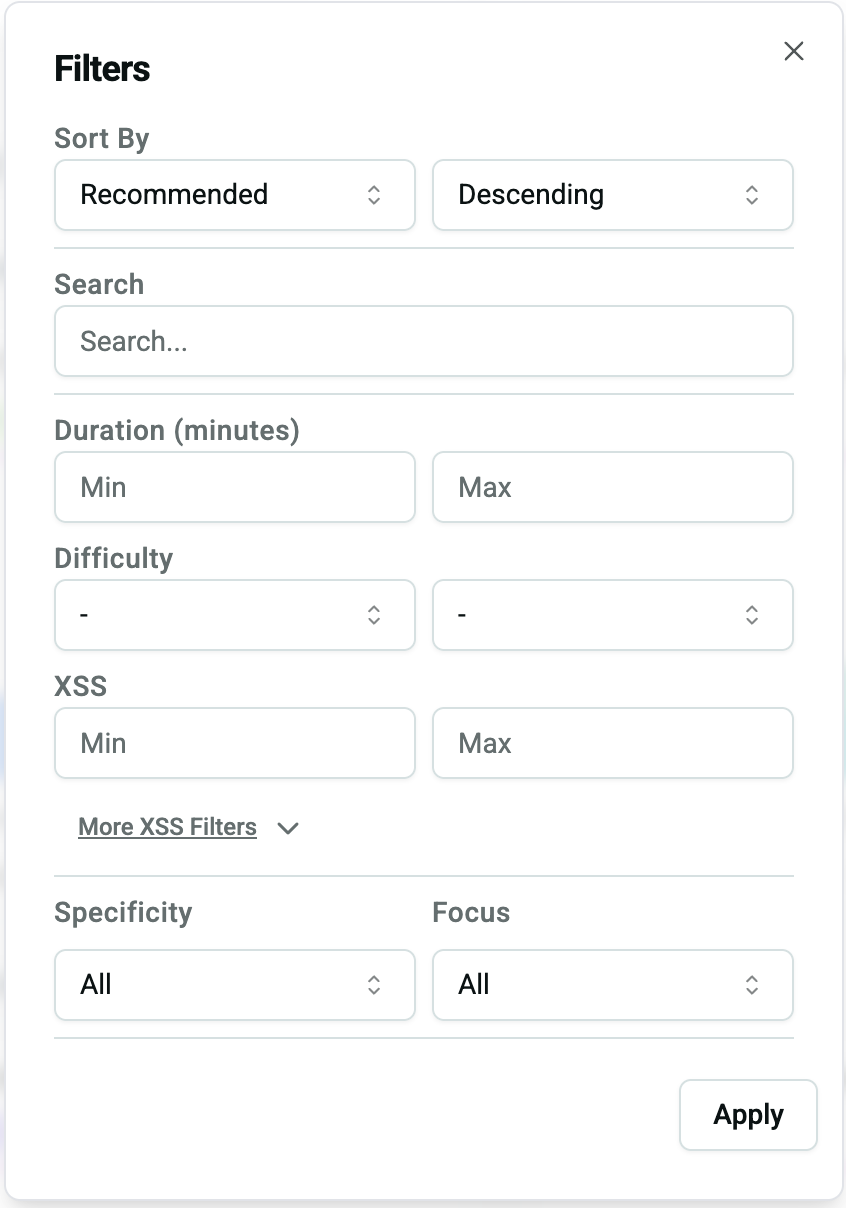Close the Filters dialog with X icon
Screen dimensions: 846x1208
[x=794, y=51]
